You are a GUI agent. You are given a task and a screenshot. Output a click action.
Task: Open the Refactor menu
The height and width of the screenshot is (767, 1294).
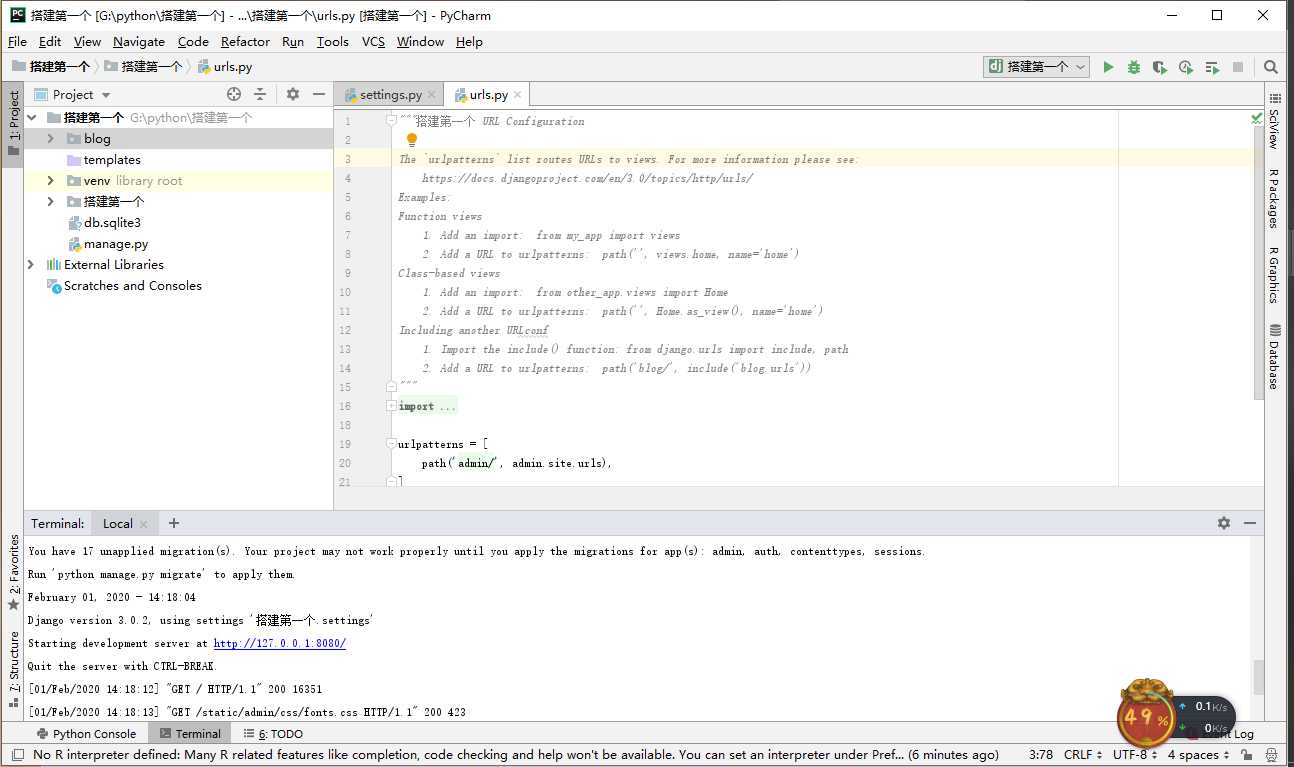click(245, 41)
